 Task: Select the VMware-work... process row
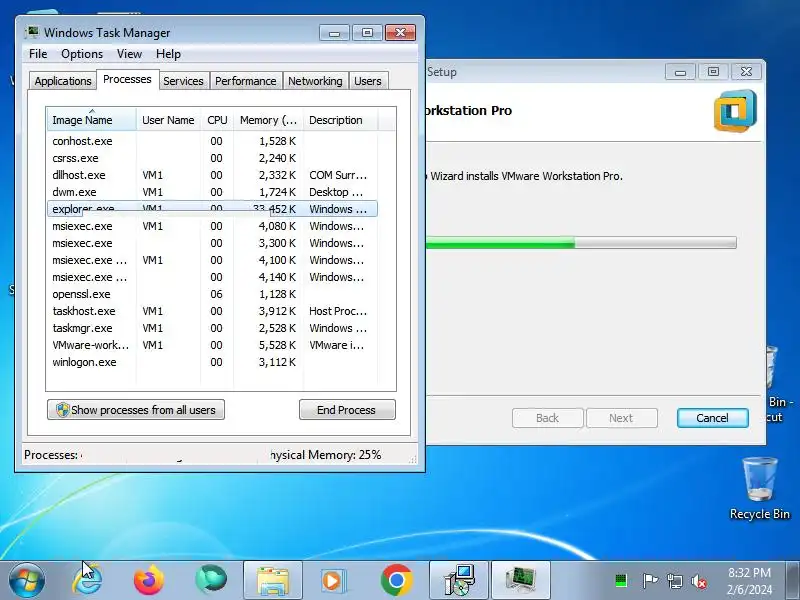(x=213, y=345)
